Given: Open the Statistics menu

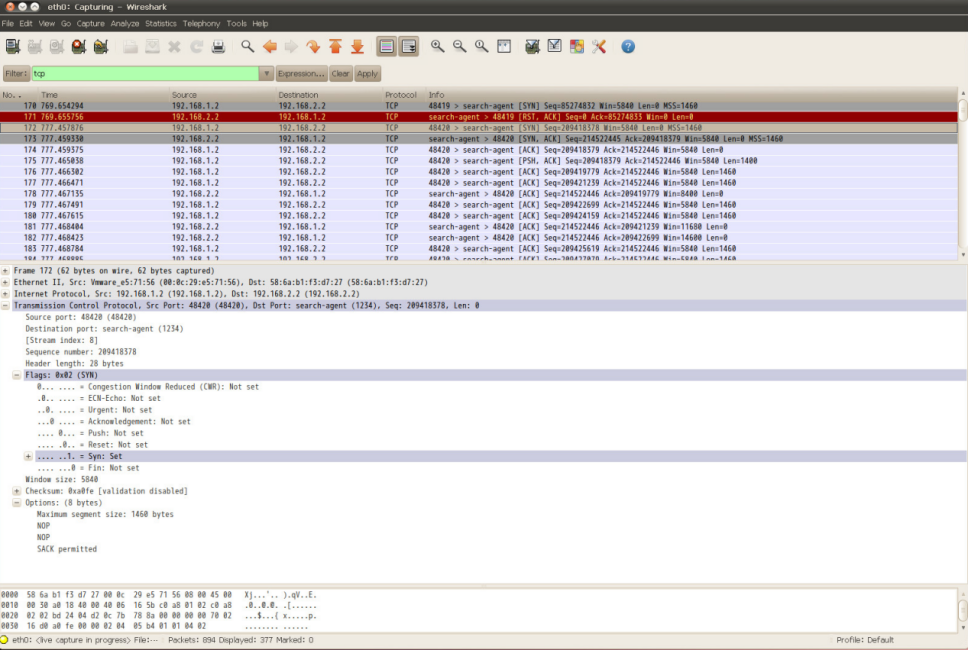Looking at the screenshot, I should point(161,23).
